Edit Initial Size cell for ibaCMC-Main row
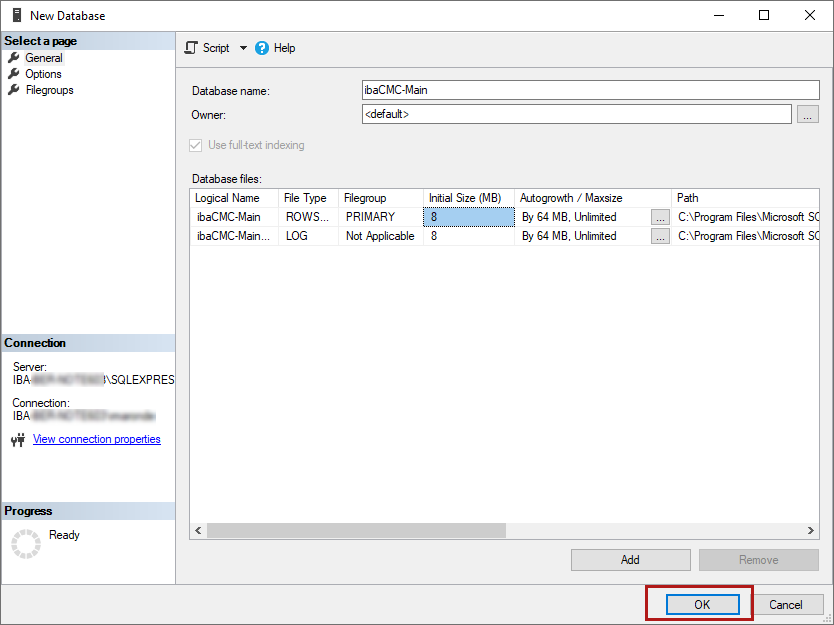Image resolution: width=834 pixels, height=625 pixels. [468, 217]
